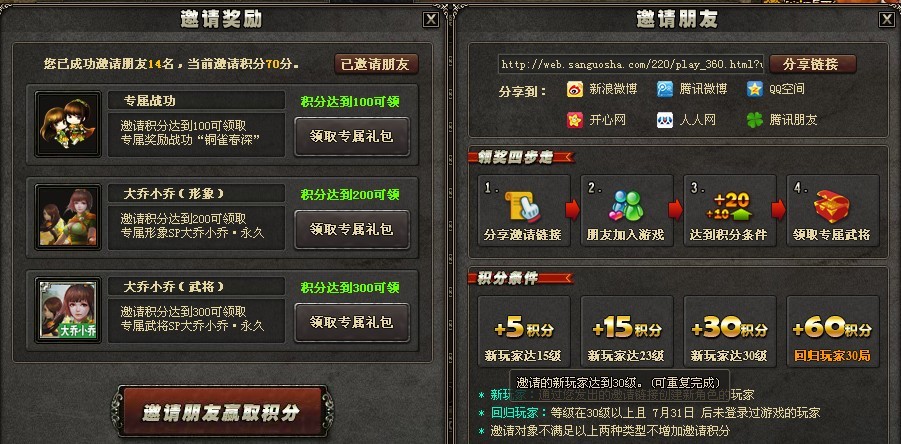Share to QQ空间 star icon
This screenshot has height=444, width=901.
(755, 89)
